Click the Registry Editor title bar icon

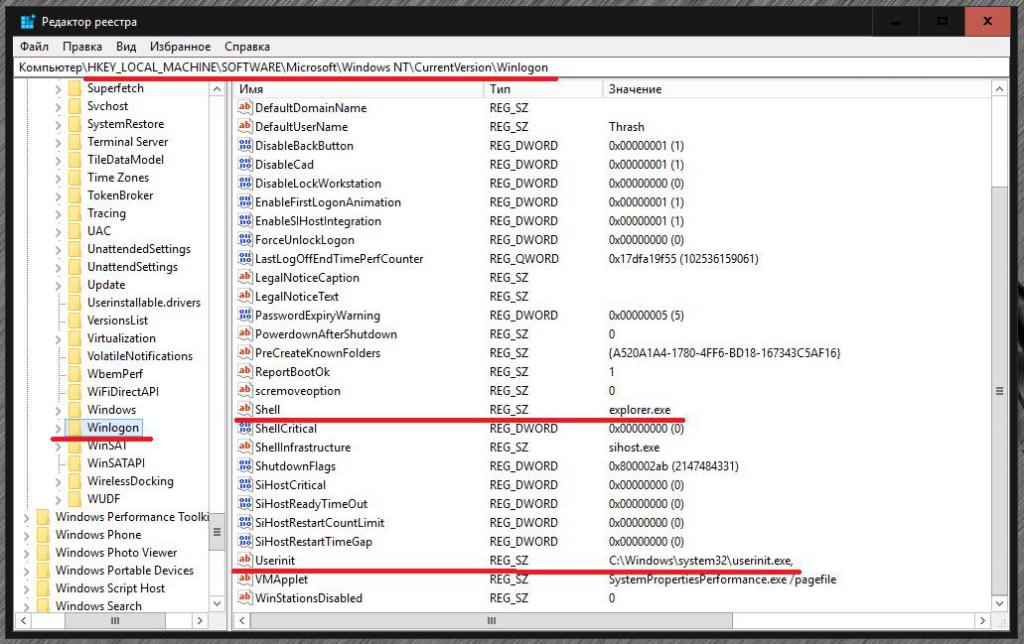(27, 22)
